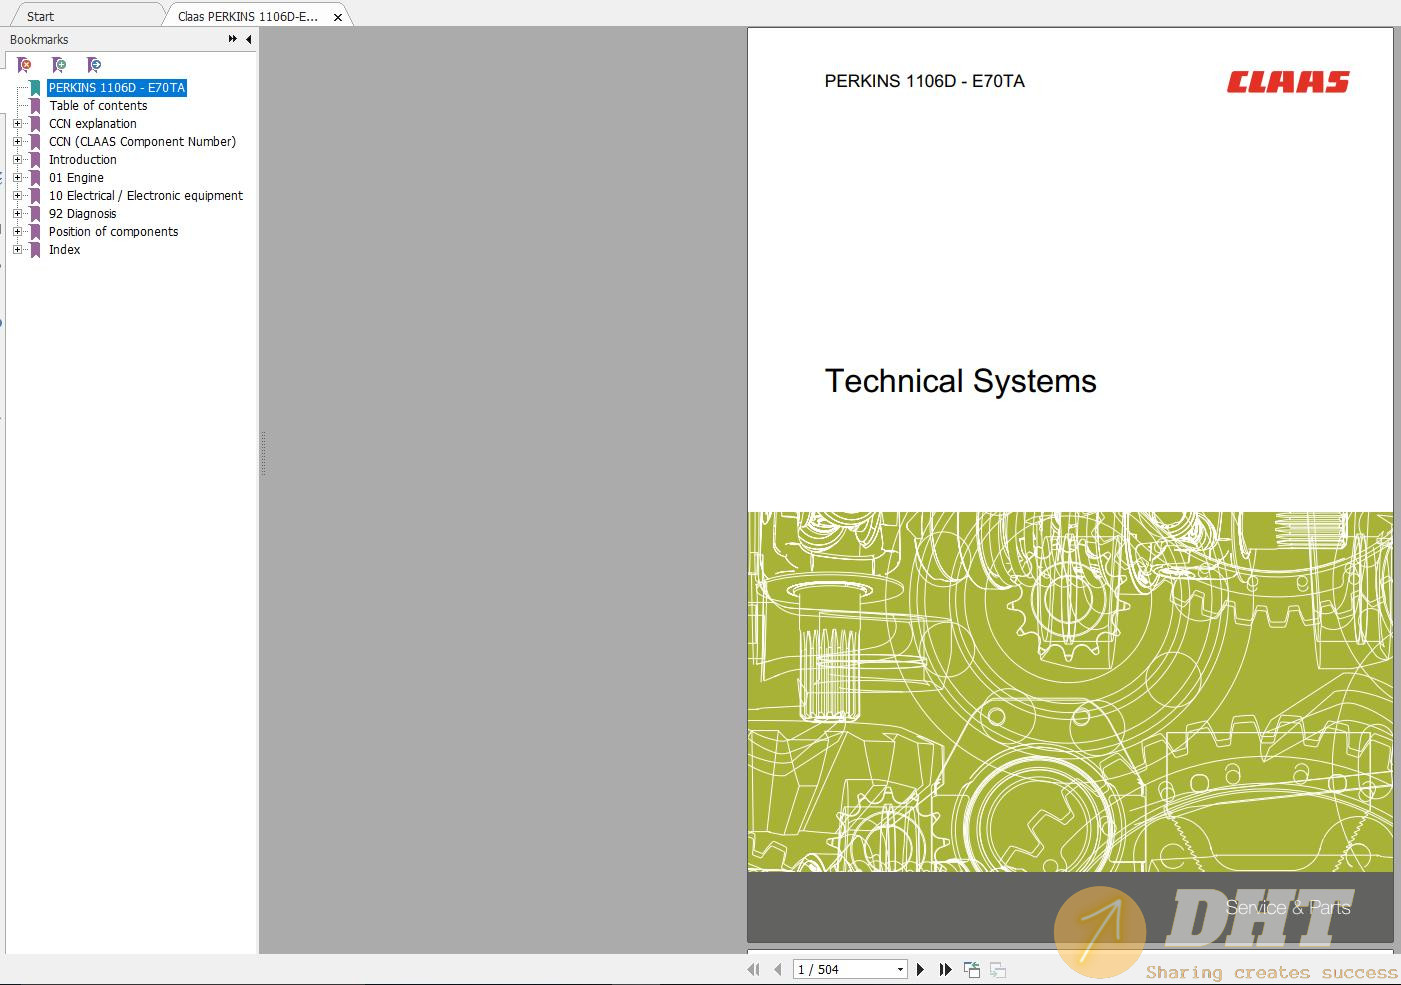This screenshot has width=1401, height=985.
Task: Open the 92 Diagnosis bookmark
Action: 83,214
